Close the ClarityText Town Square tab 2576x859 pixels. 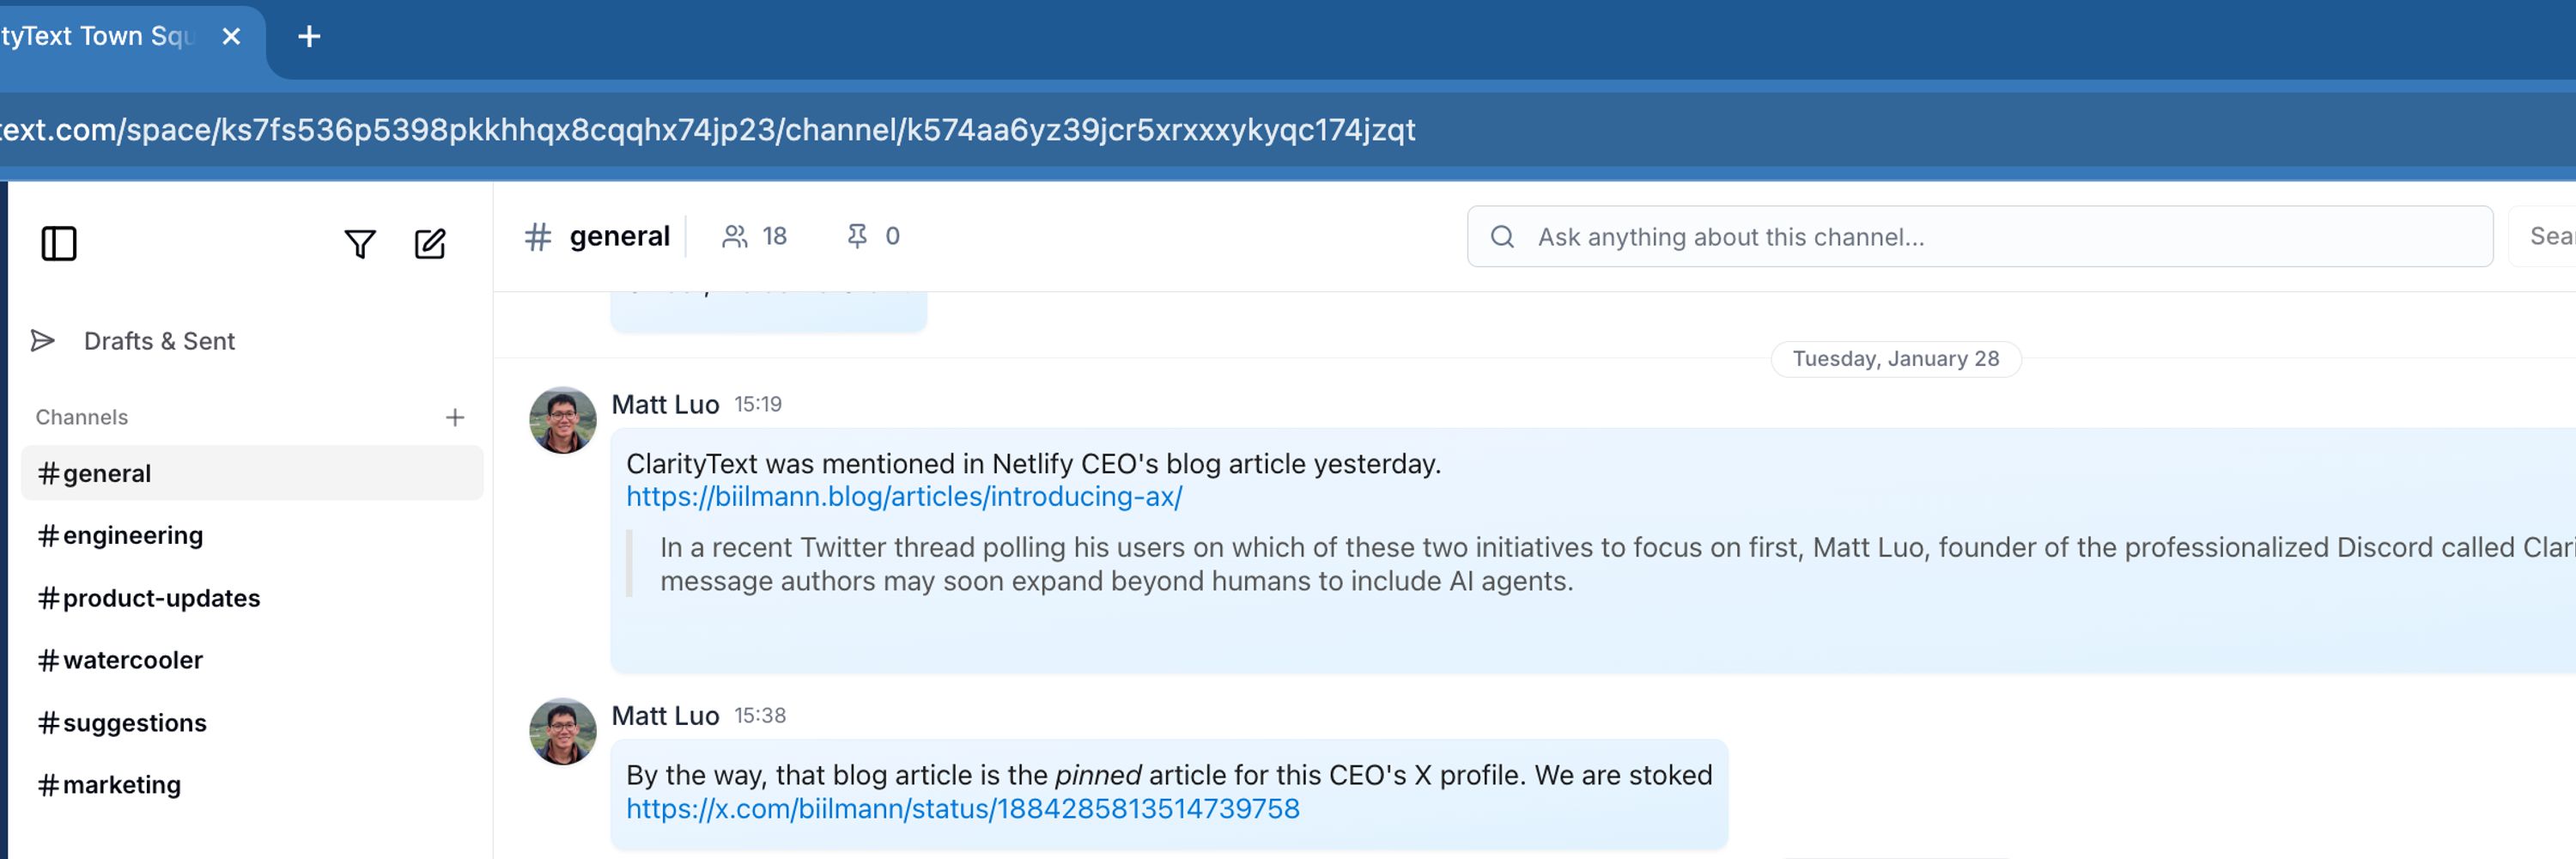click(x=231, y=37)
